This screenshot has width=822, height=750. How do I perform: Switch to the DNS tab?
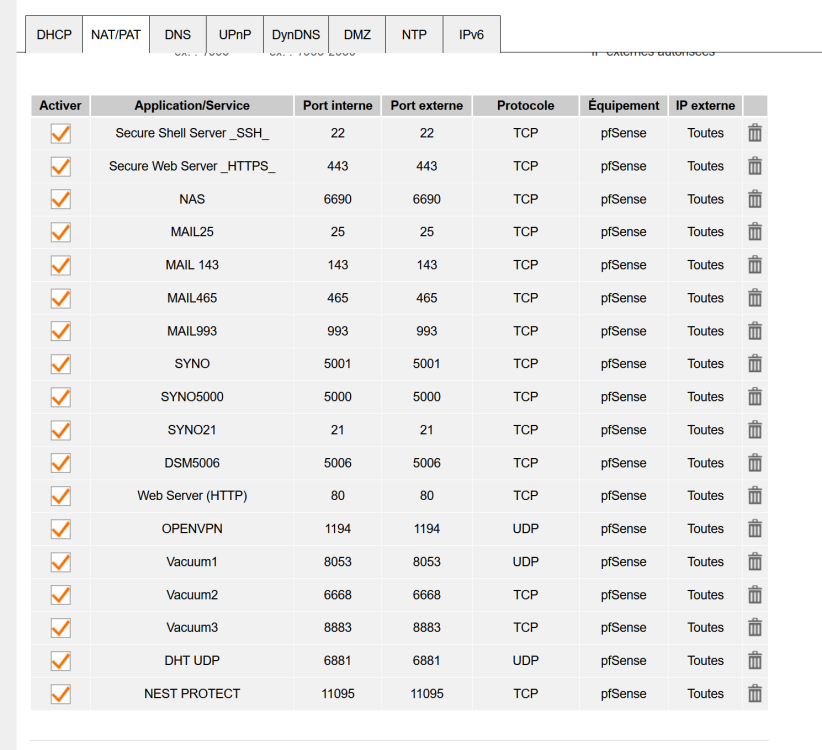pos(178,34)
